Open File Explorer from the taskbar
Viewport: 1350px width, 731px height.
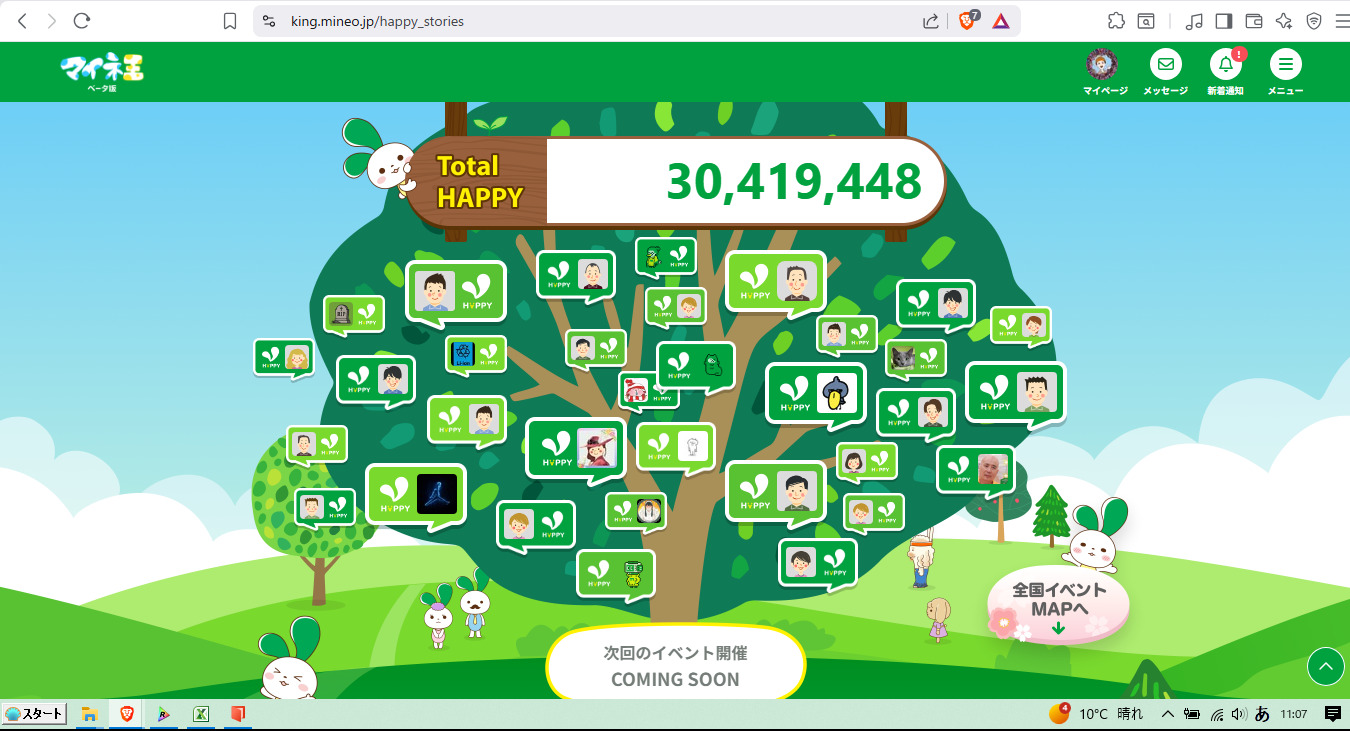point(89,714)
